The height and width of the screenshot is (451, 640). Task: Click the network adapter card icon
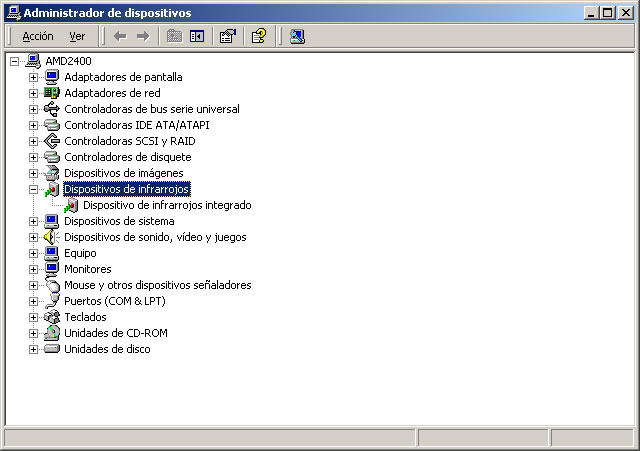click(x=52, y=93)
